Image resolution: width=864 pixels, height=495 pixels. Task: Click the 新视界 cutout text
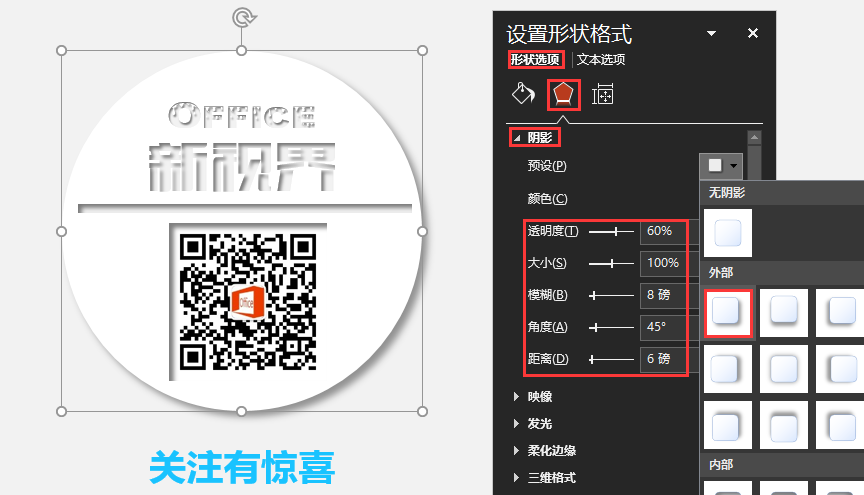tap(242, 167)
